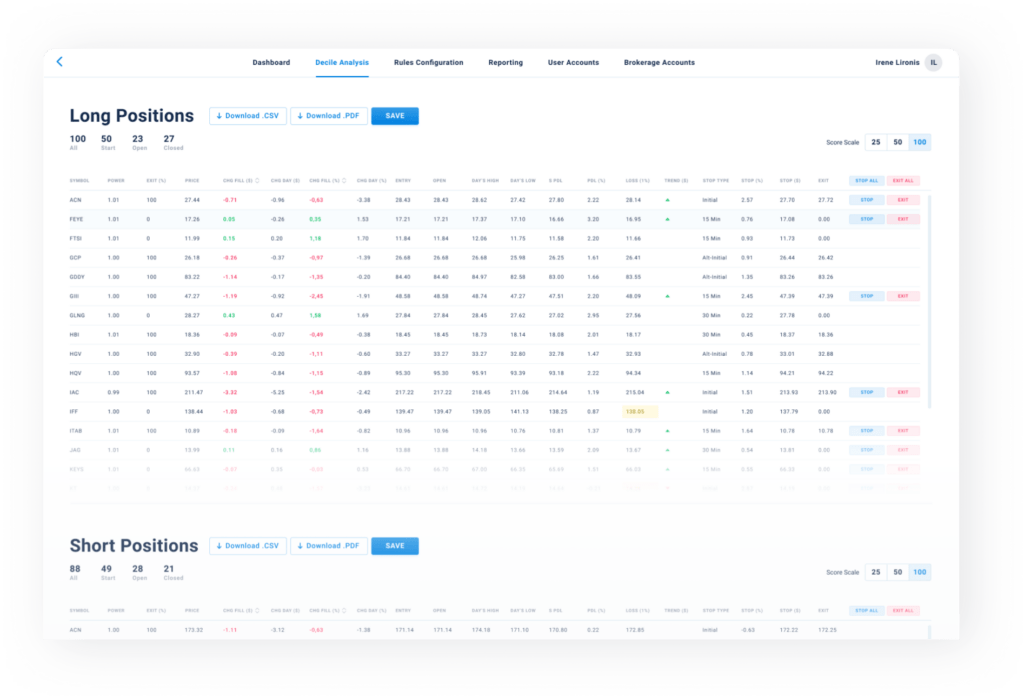The image size is (1024, 699).
Task: Click the green trend arrow in the ACN row
Action: pyautogui.click(x=668, y=199)
